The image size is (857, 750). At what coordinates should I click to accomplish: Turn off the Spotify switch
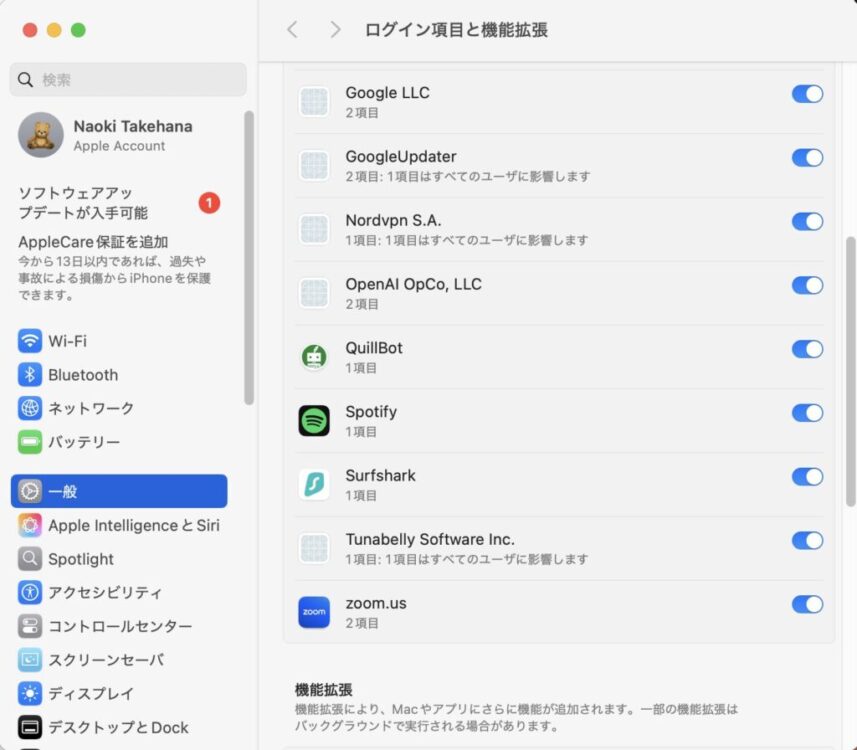coord(807,413)
